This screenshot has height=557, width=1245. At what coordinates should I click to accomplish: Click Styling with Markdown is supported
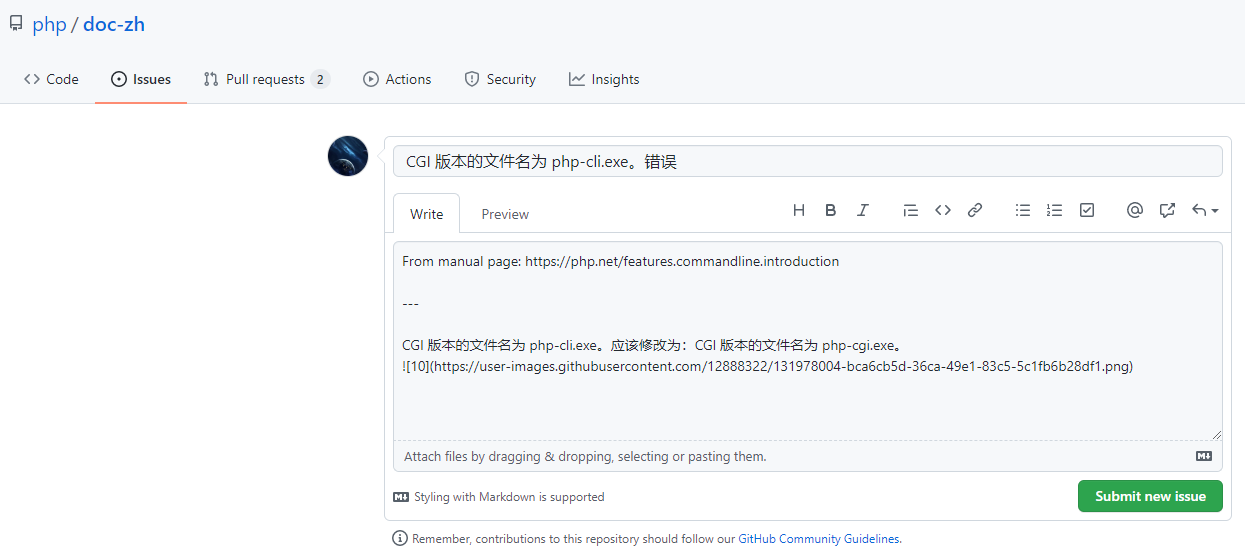tap(499, 497)
